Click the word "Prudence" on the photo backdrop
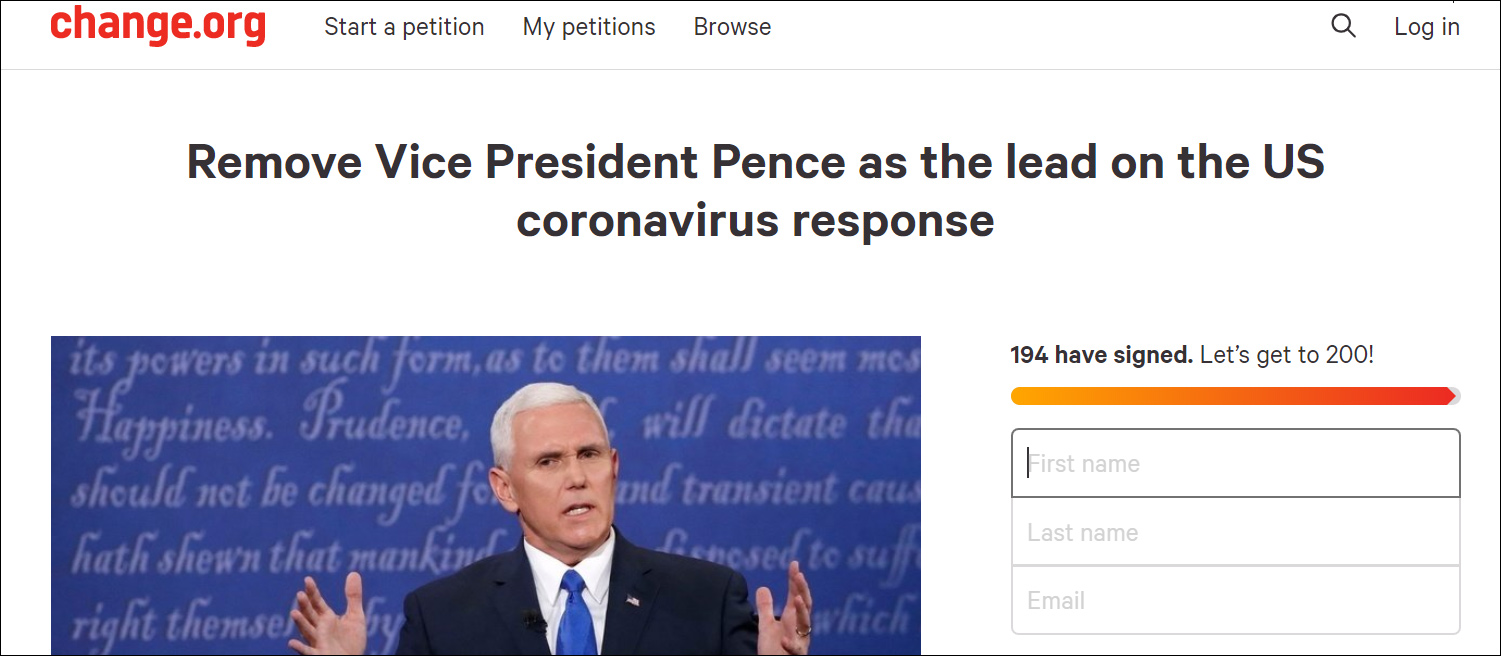The height and width of the screenshot is (656, 1501). tap(386, 426)
